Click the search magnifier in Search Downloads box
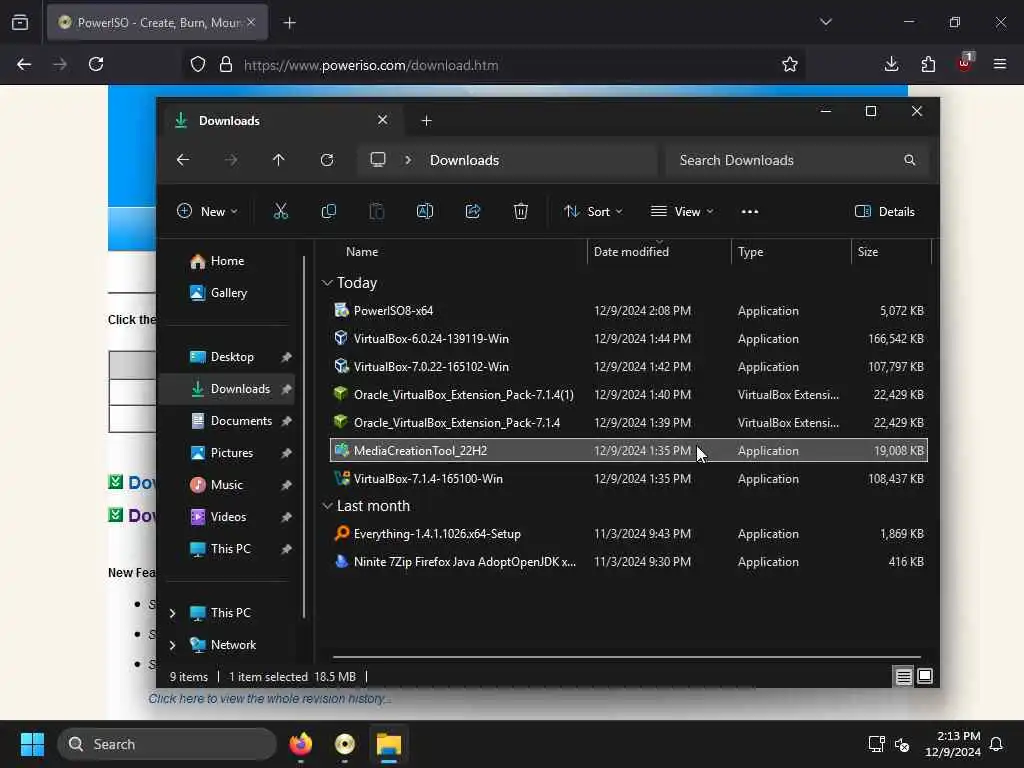 pos(909,160)
